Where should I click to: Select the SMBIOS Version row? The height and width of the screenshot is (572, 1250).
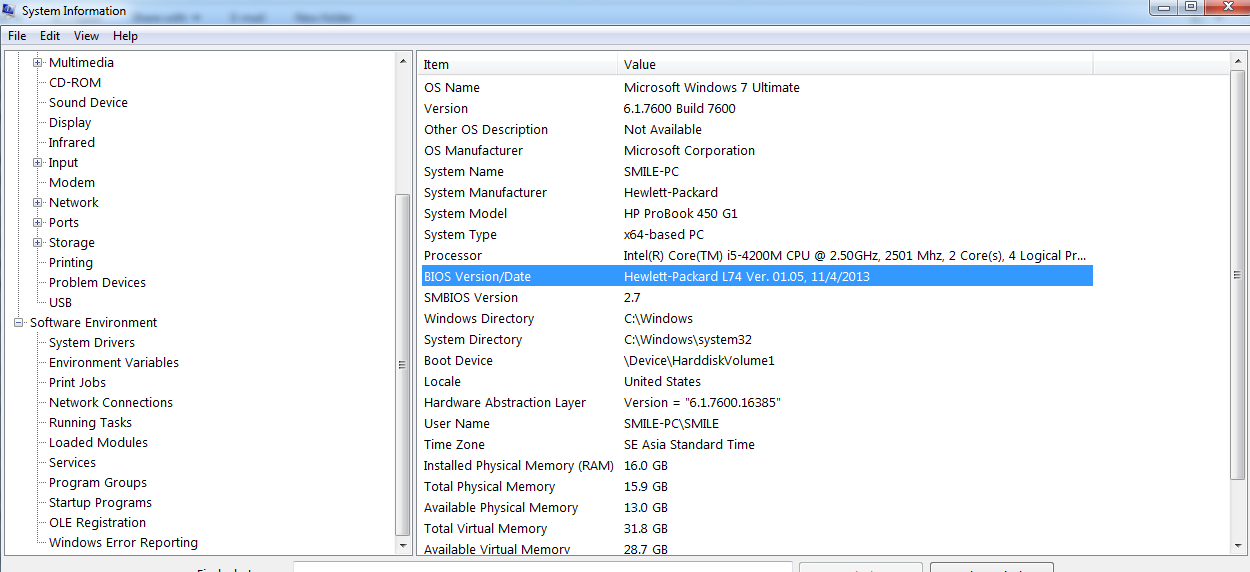point(757,297)
